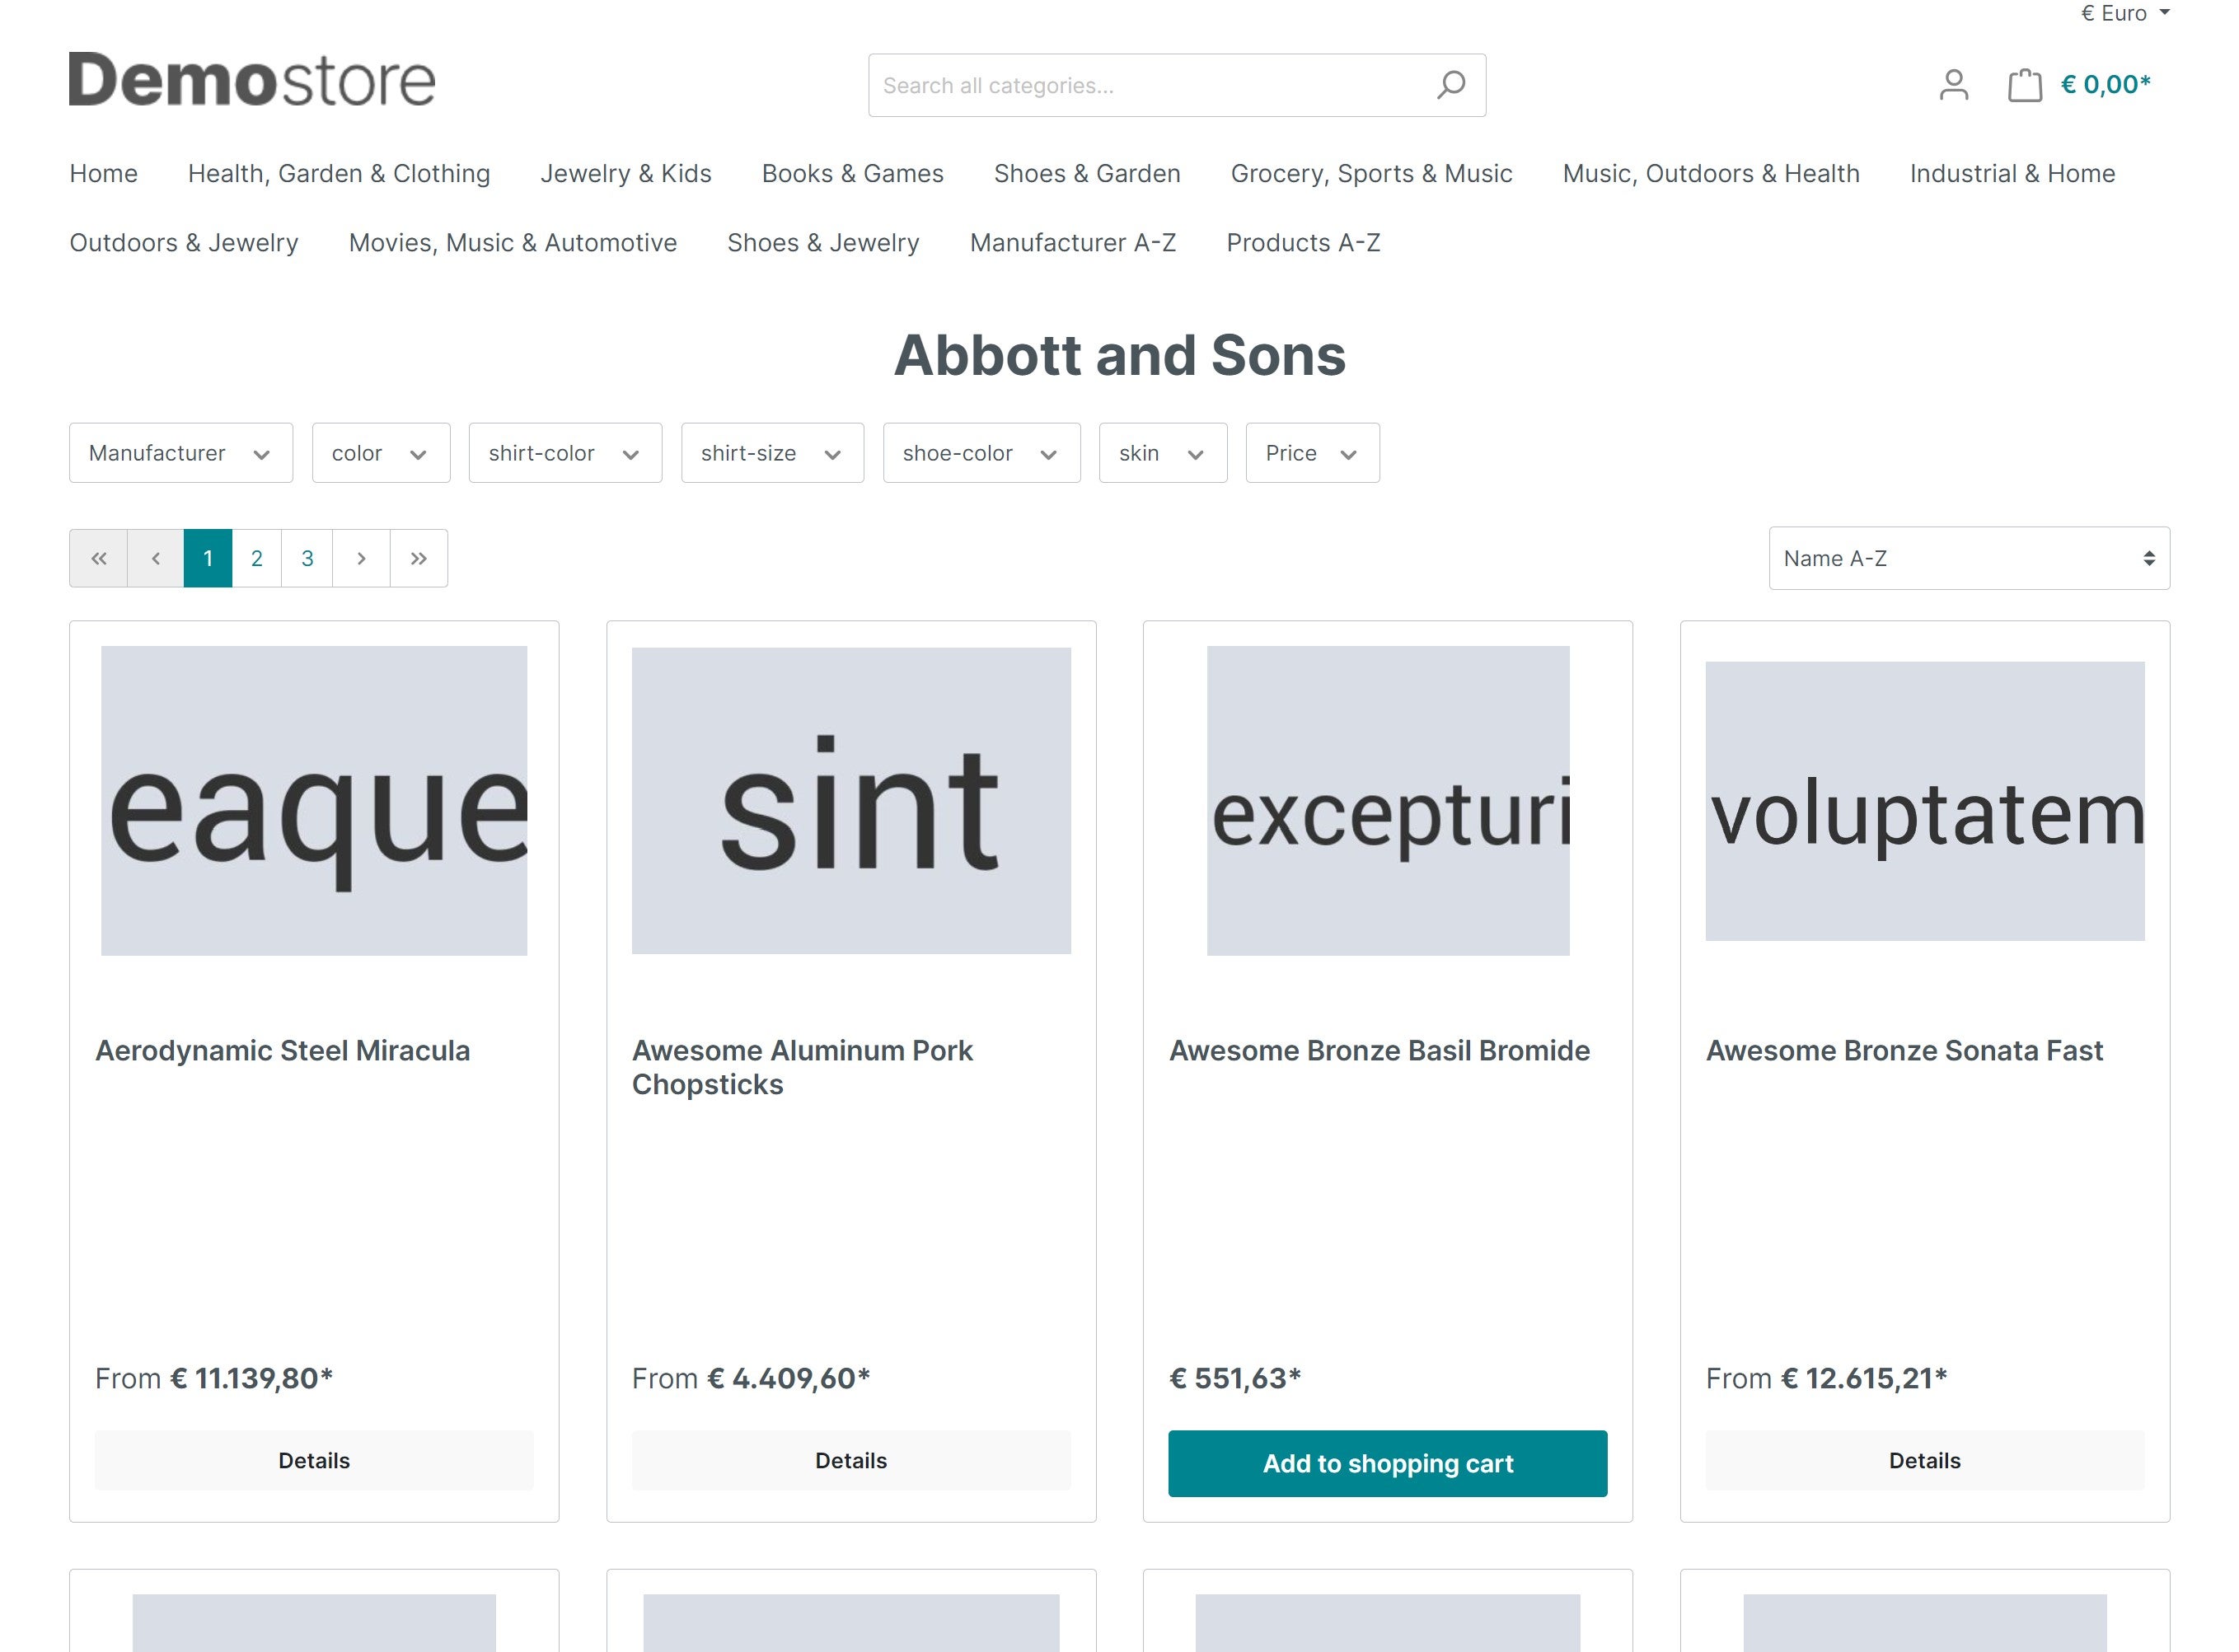Click Details for Aerodynamic Steel Miracula
This screenshot has height=1652, width=2239.
pos(314,1460)
